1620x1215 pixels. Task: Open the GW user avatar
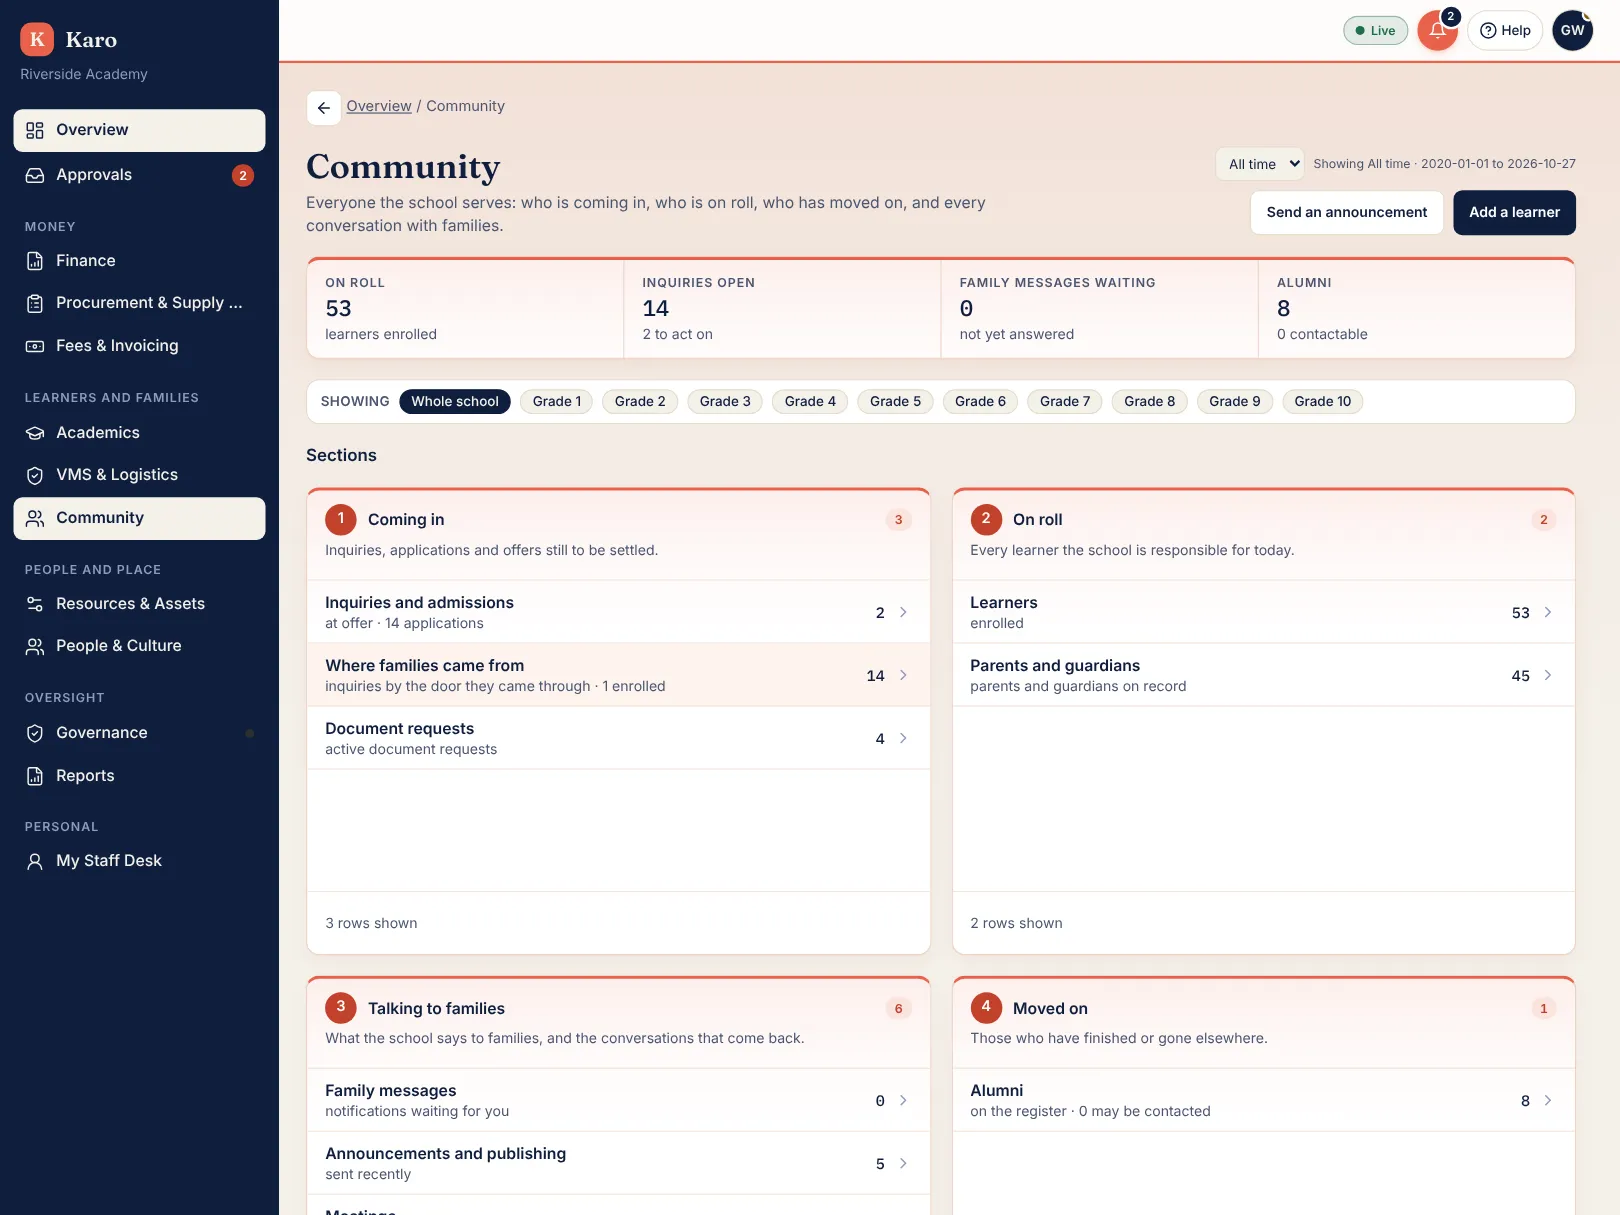click(1572, 30)
